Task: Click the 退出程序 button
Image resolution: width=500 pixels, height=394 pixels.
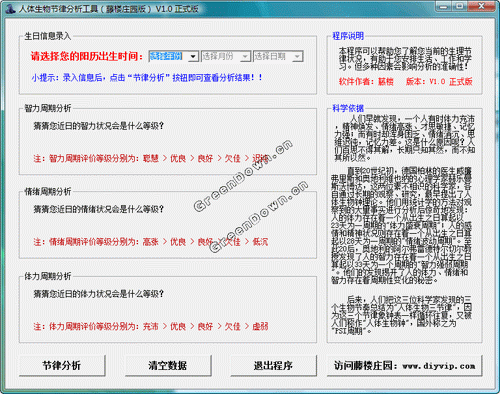Action: click(x=273, y=365)
